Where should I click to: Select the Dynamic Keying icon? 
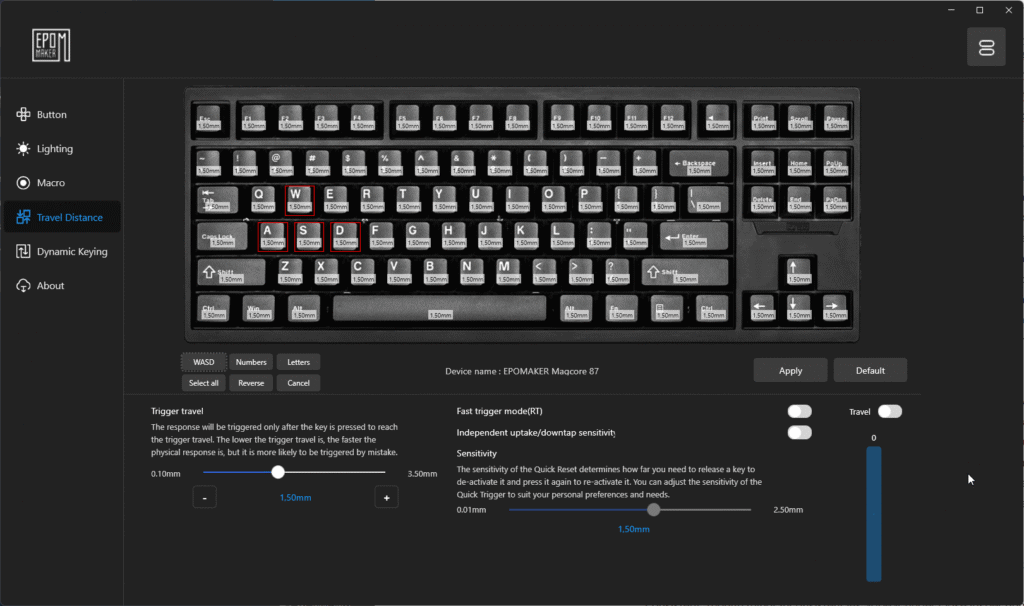coord(24,251)
